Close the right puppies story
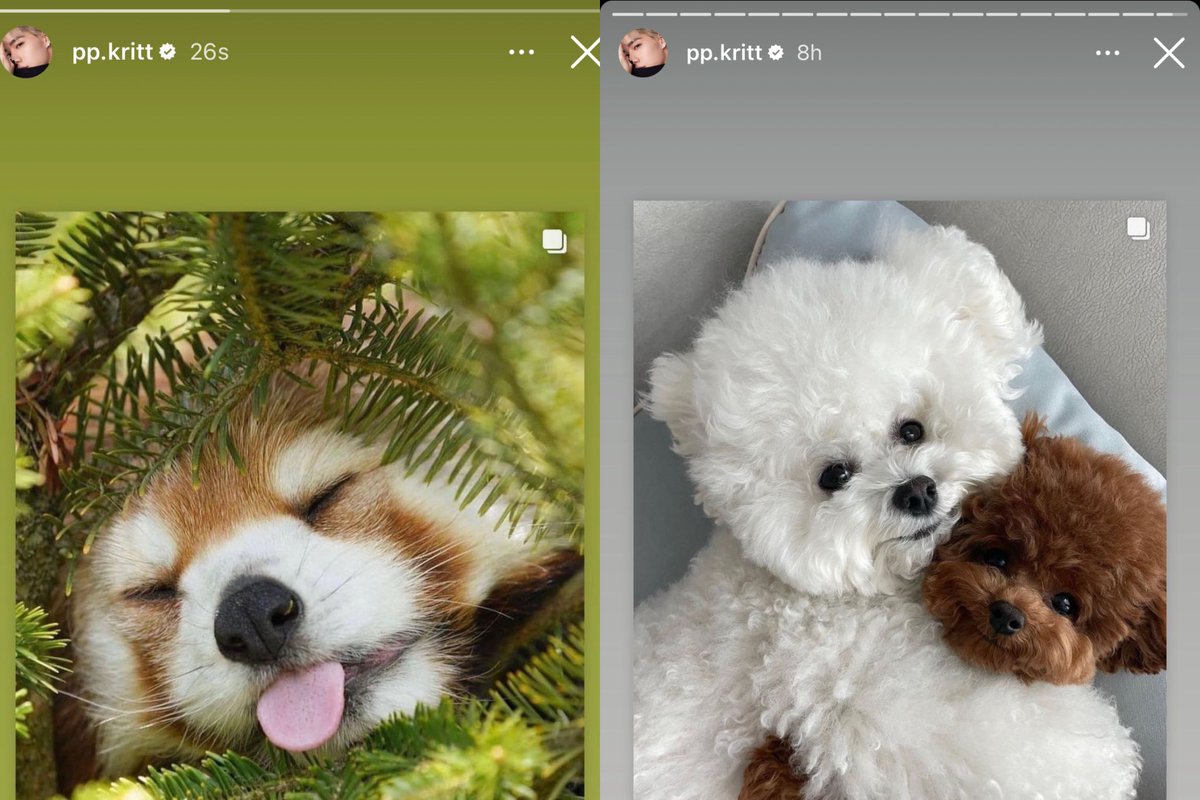 pyautogui.click(x=1168, y=52)
